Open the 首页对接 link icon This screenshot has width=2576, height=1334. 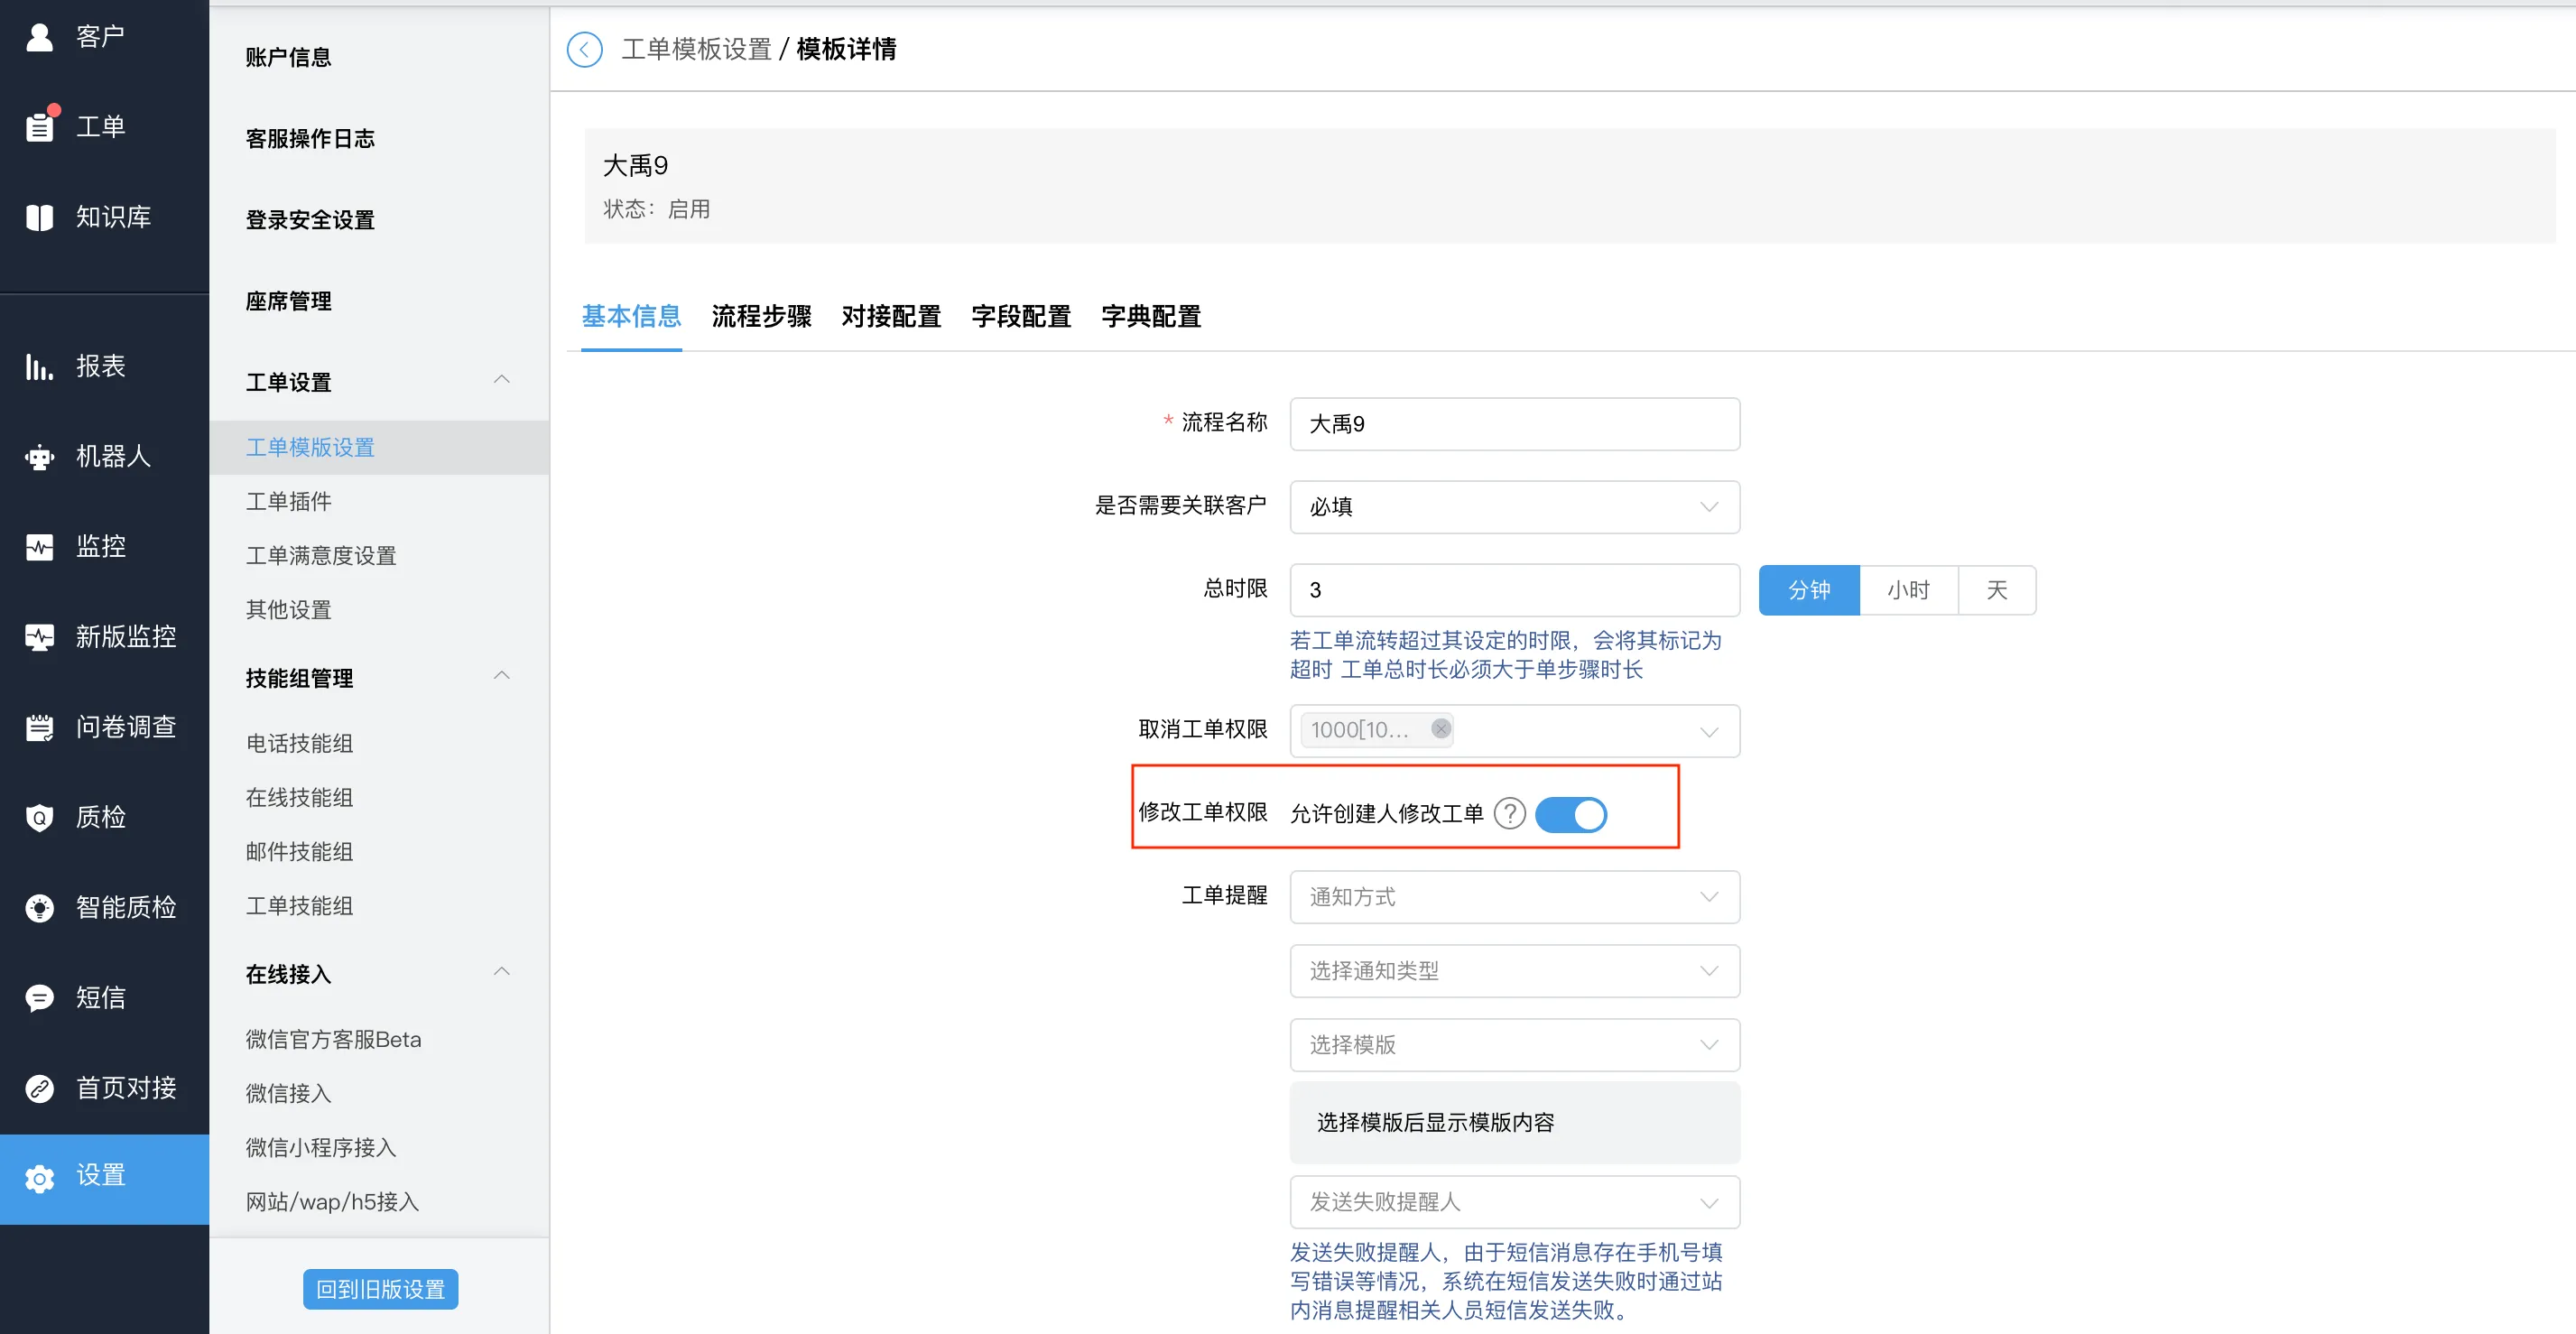click(x=39, y=1088)
